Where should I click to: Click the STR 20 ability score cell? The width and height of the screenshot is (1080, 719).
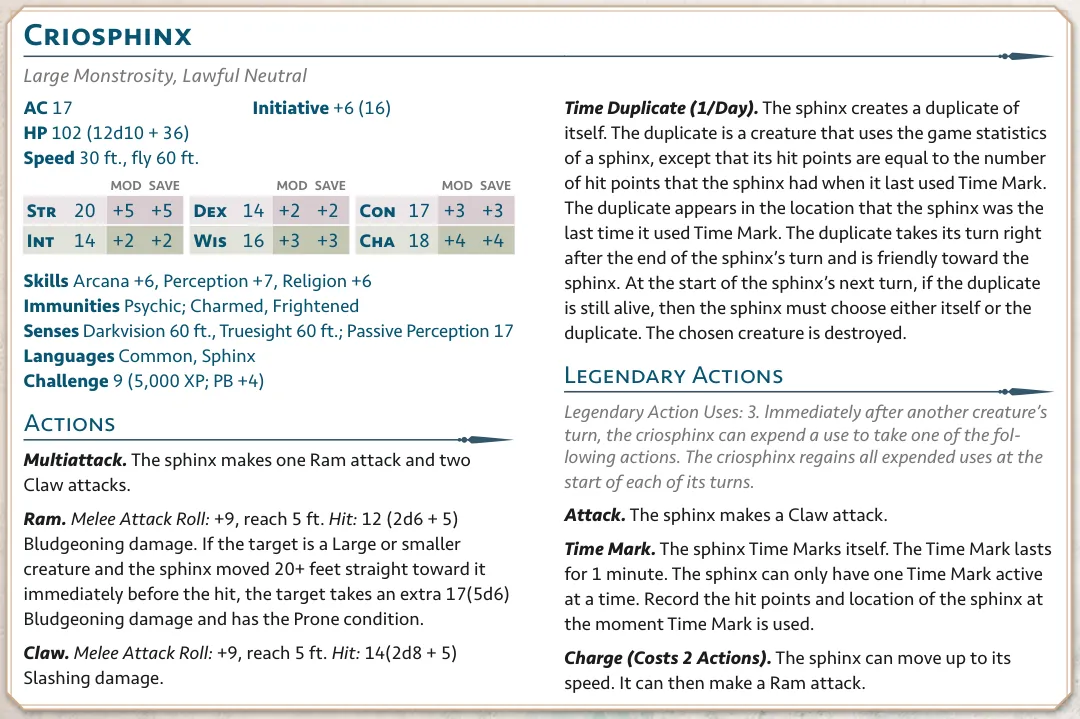click(x=61, y=211)
